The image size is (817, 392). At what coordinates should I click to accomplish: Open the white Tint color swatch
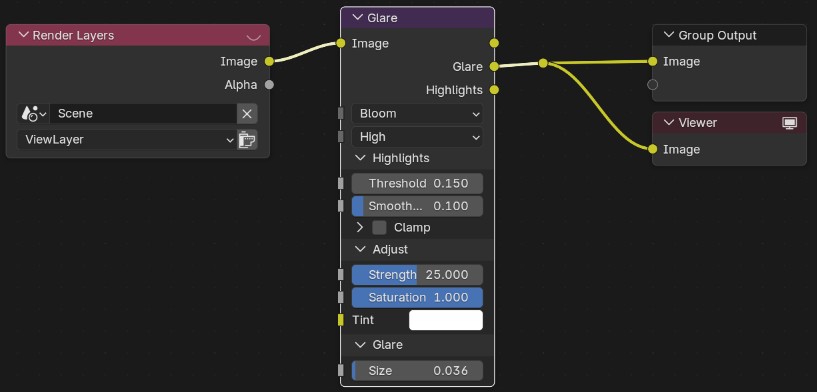pos(446,320)
